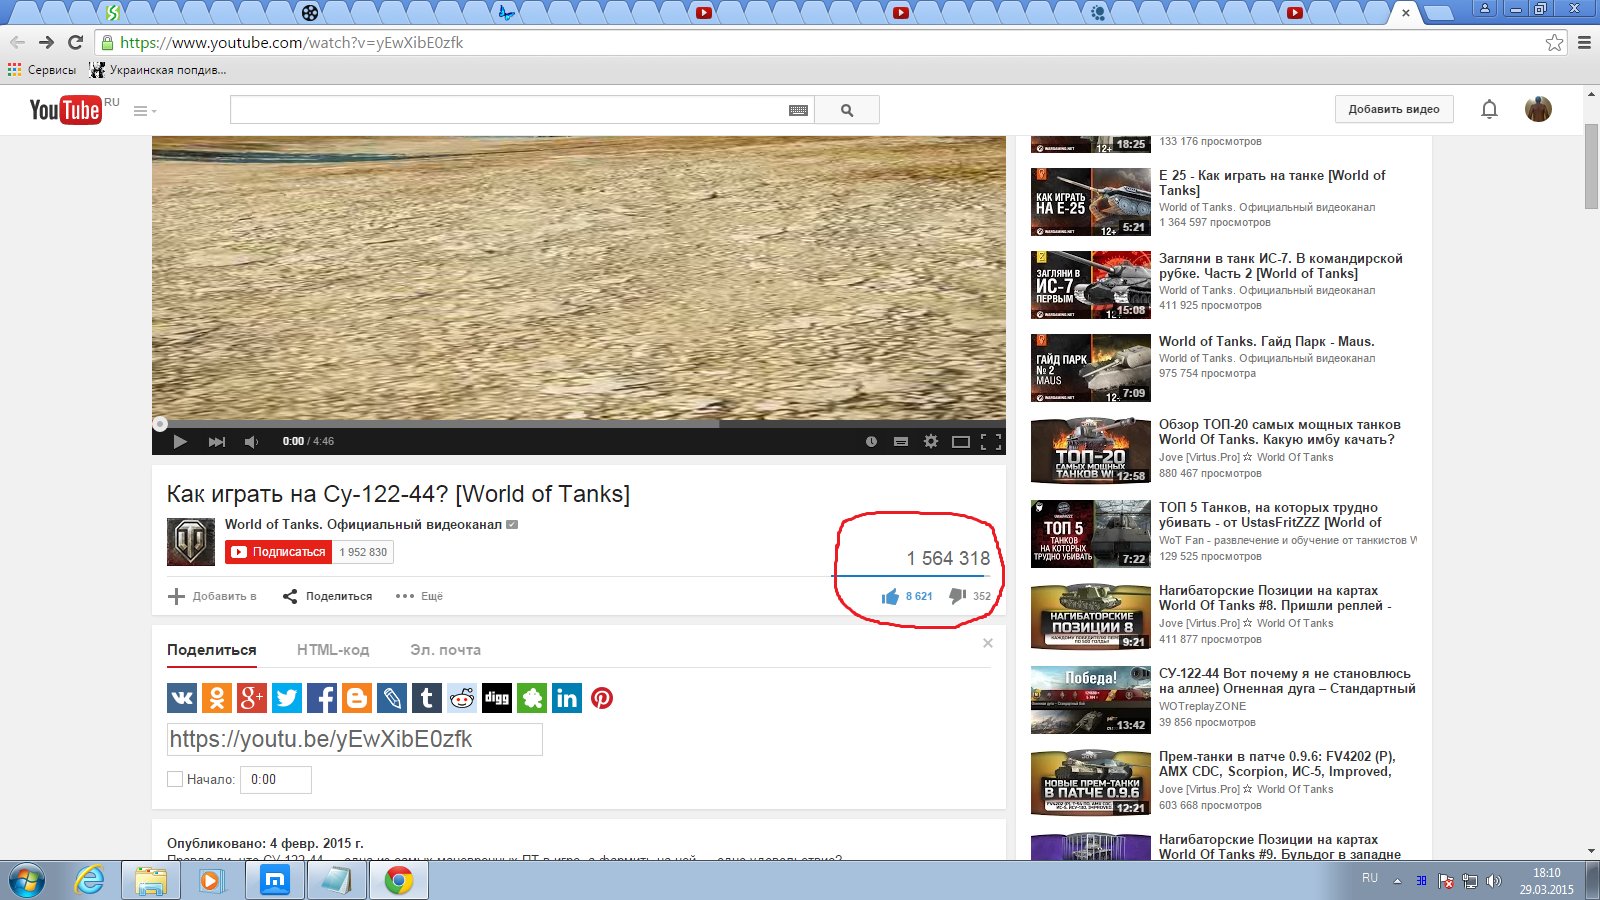
Task: Share the video on Blogger
Action: click(357, 698)
